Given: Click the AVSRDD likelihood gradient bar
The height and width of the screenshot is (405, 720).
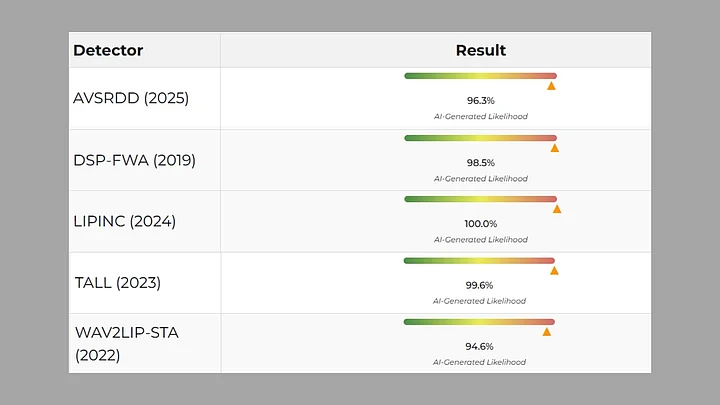Looking at the screenshot, I should pos(480,76).
